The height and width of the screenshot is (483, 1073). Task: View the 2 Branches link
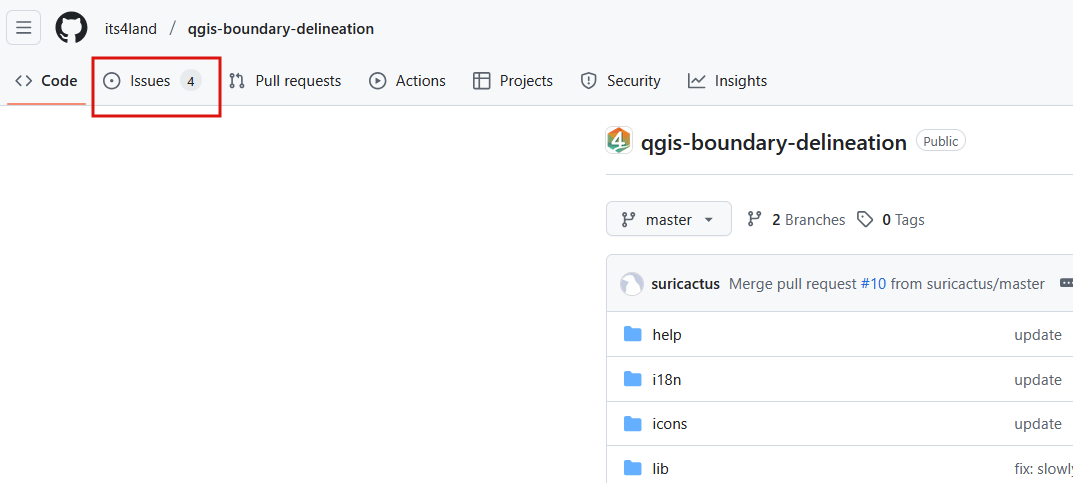coord(796,220)
